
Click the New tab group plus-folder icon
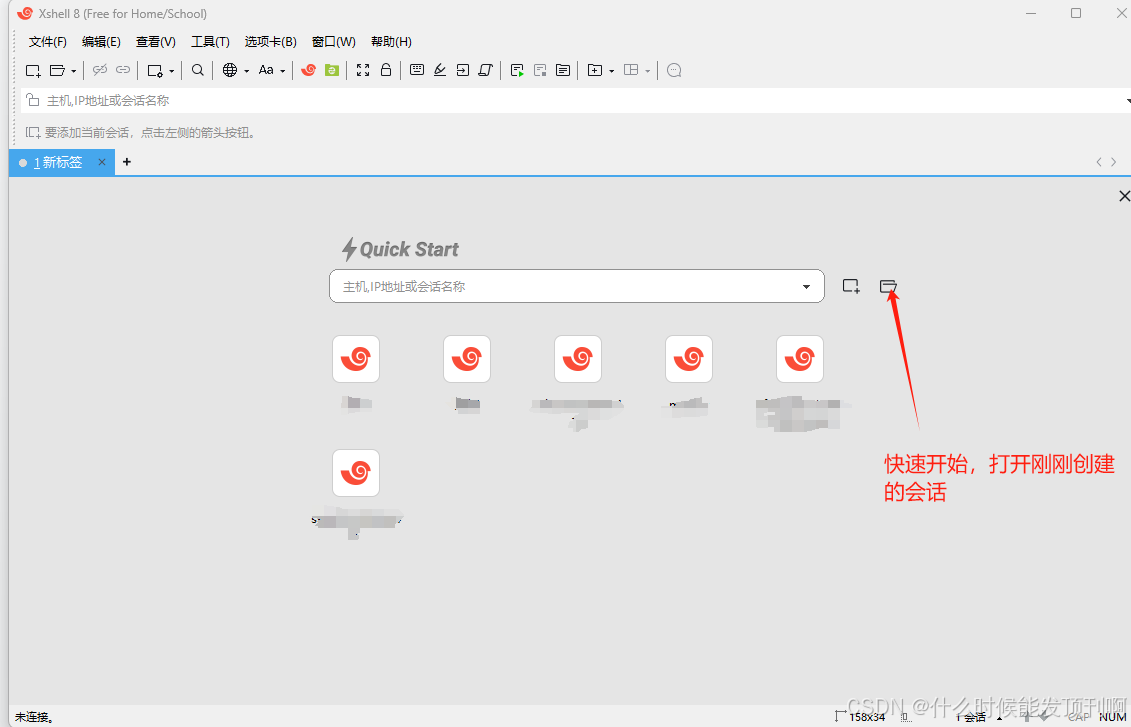coord(595,71)
